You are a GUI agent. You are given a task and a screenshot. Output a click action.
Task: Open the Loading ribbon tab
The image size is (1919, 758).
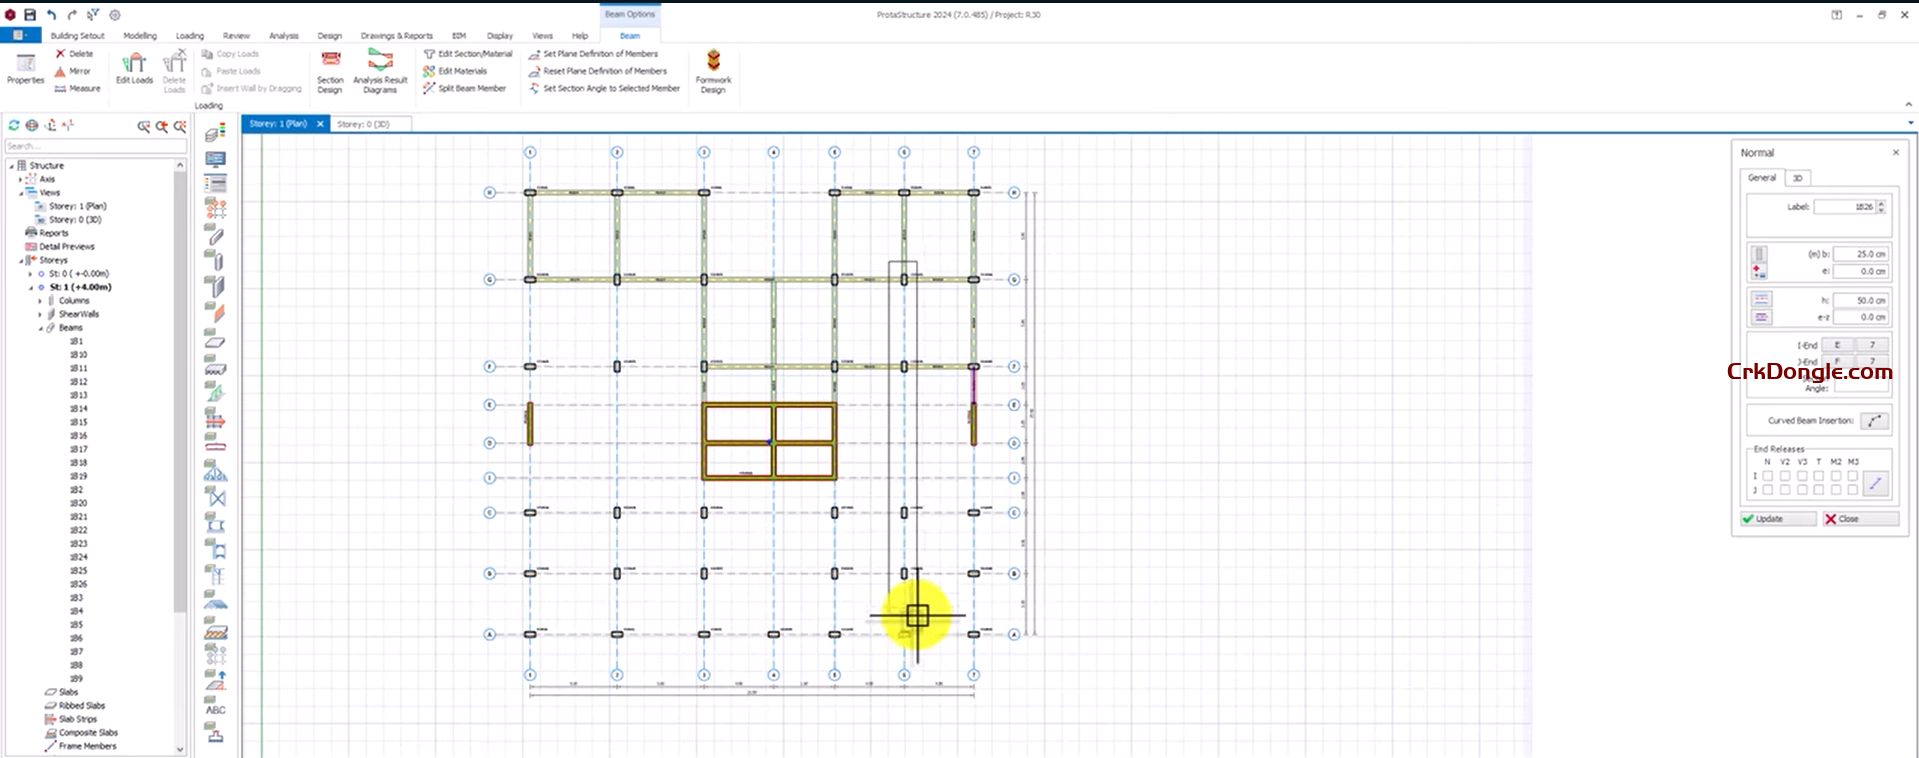(190, 36)
